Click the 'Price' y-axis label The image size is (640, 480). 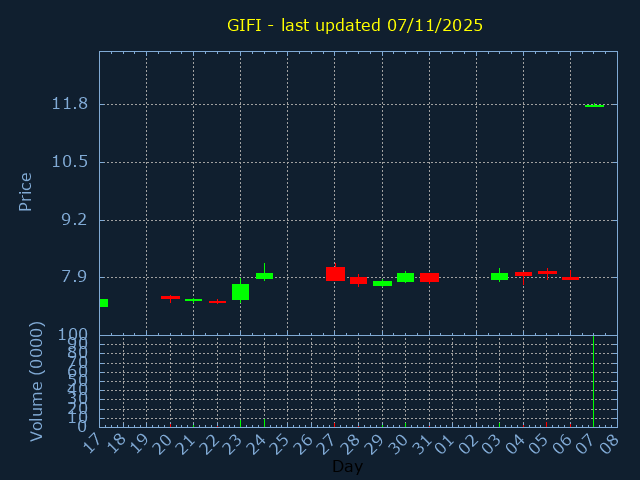click(25, 192)
